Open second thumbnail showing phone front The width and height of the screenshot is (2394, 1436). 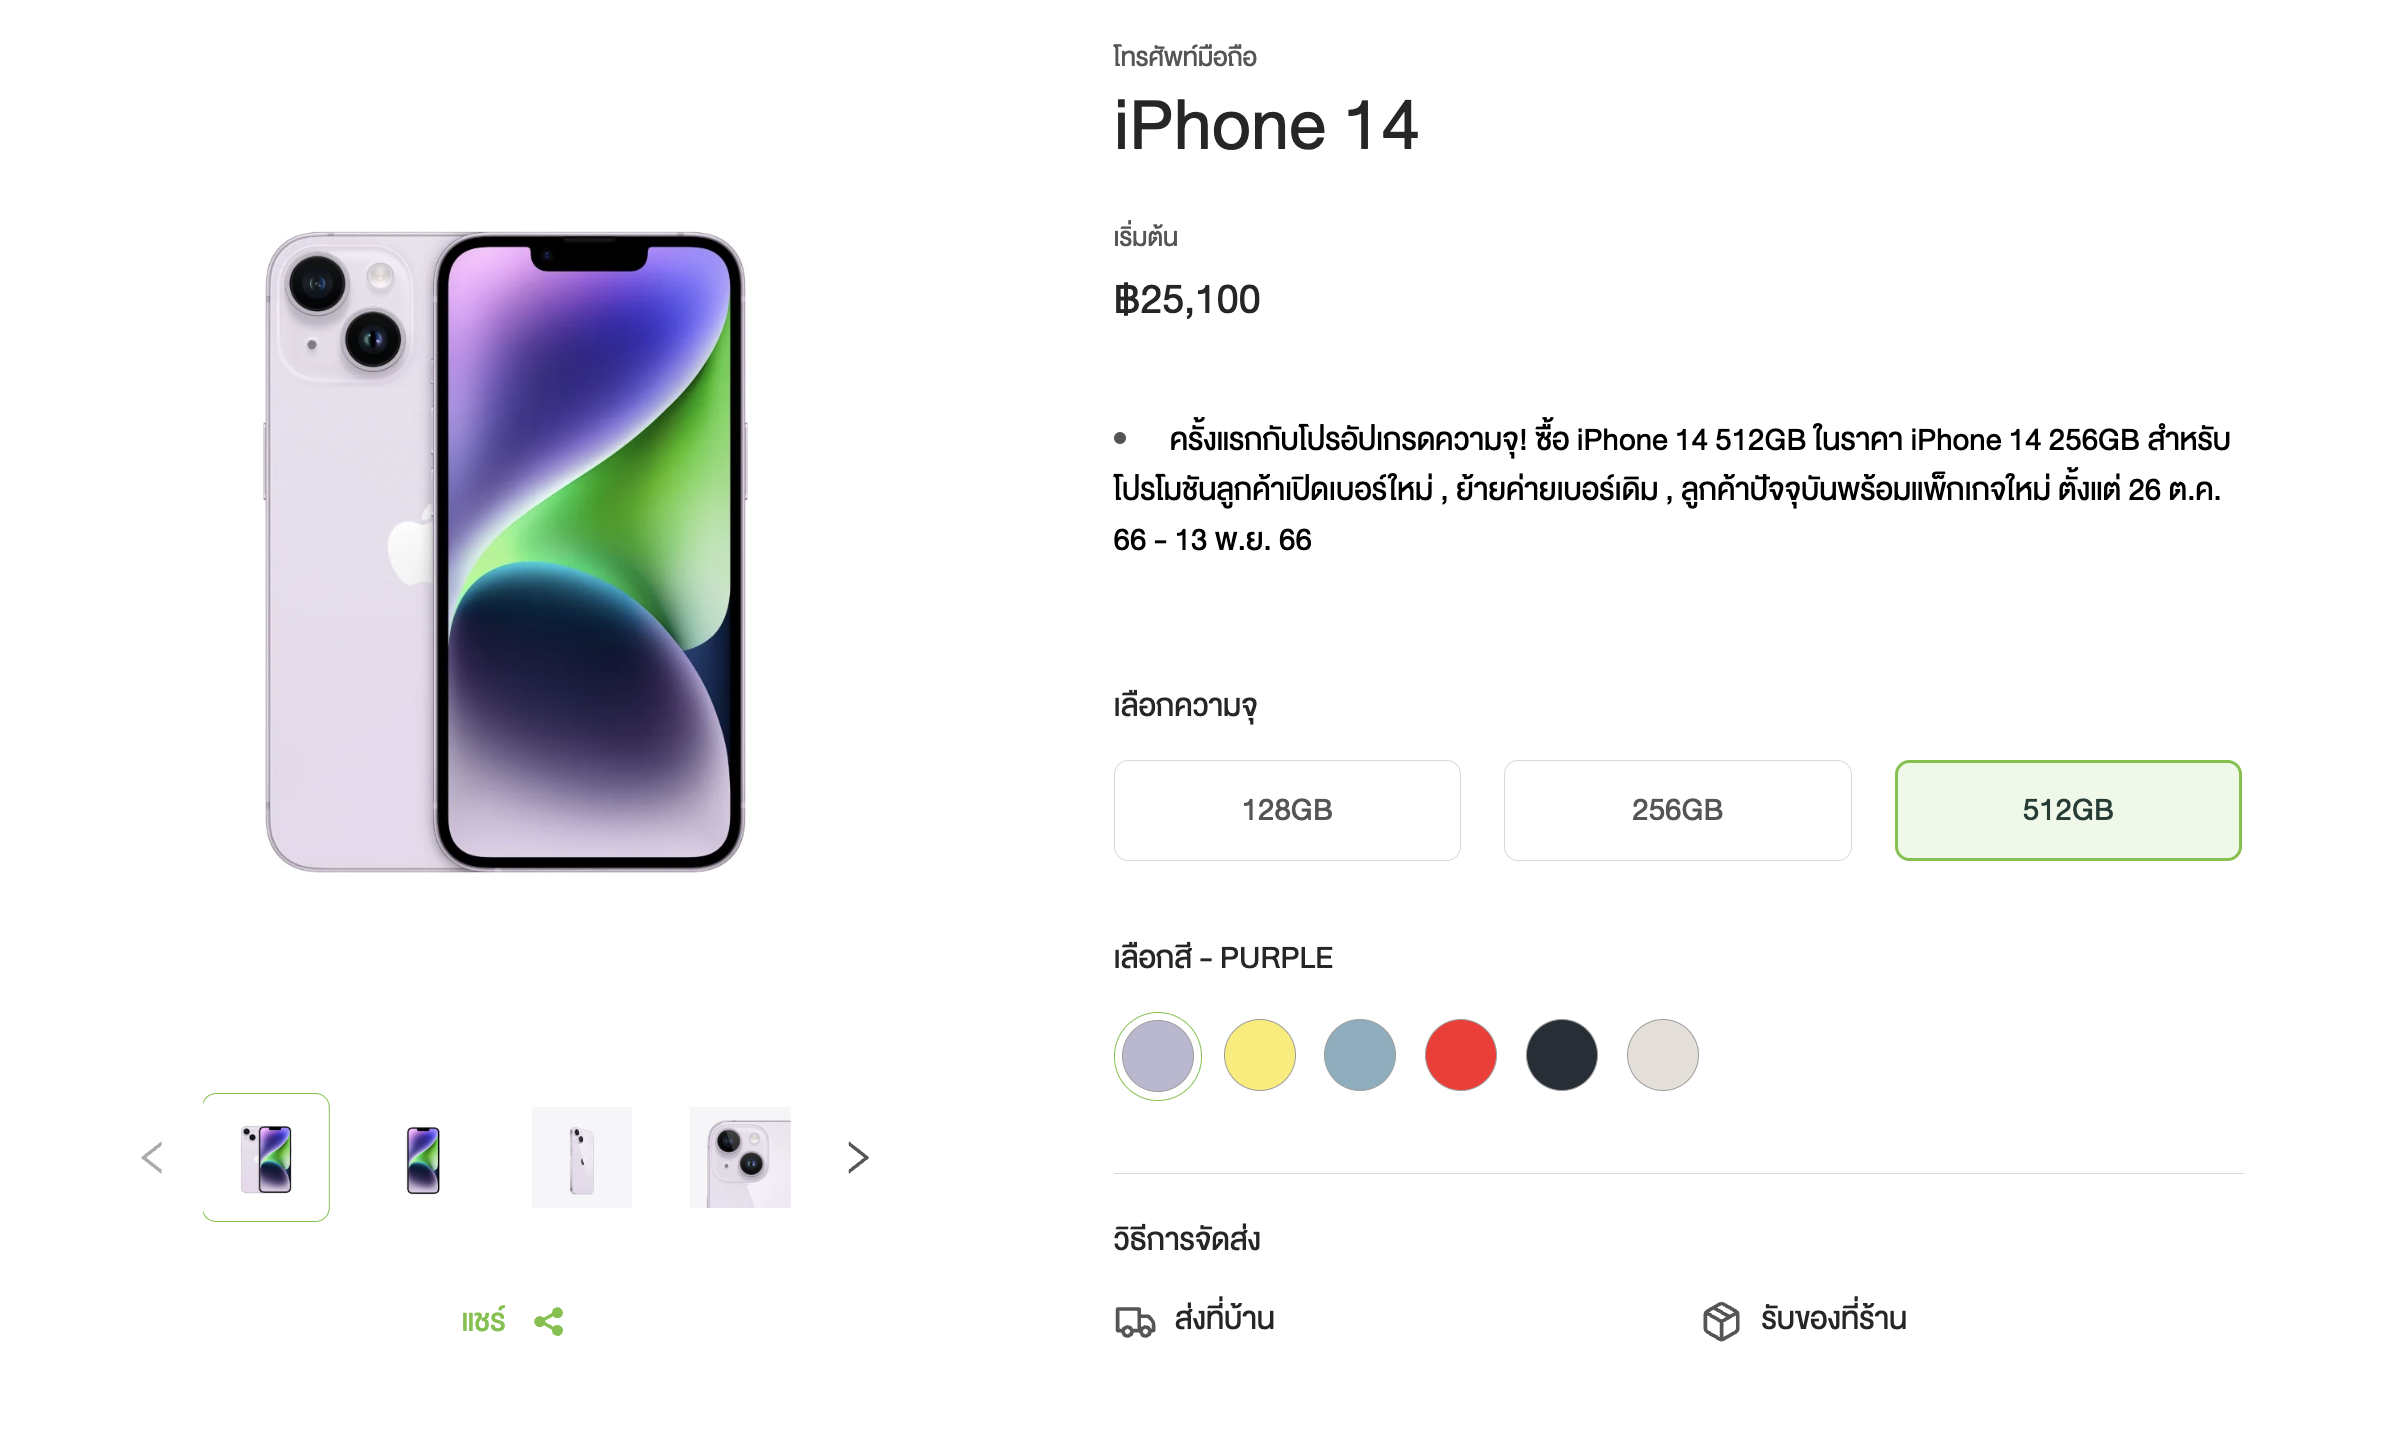point(423,1158)
